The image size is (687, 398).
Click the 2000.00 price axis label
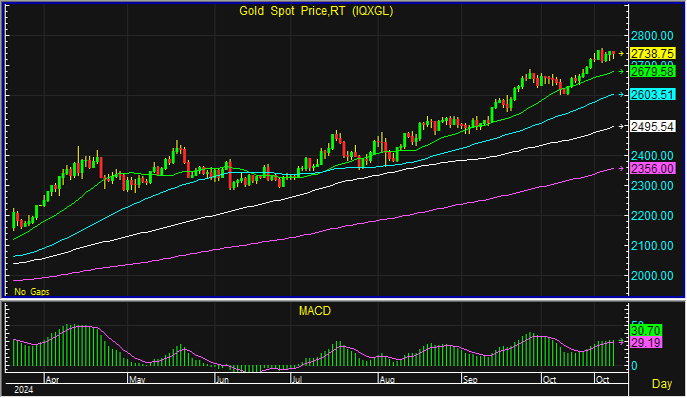pos(652,276)
